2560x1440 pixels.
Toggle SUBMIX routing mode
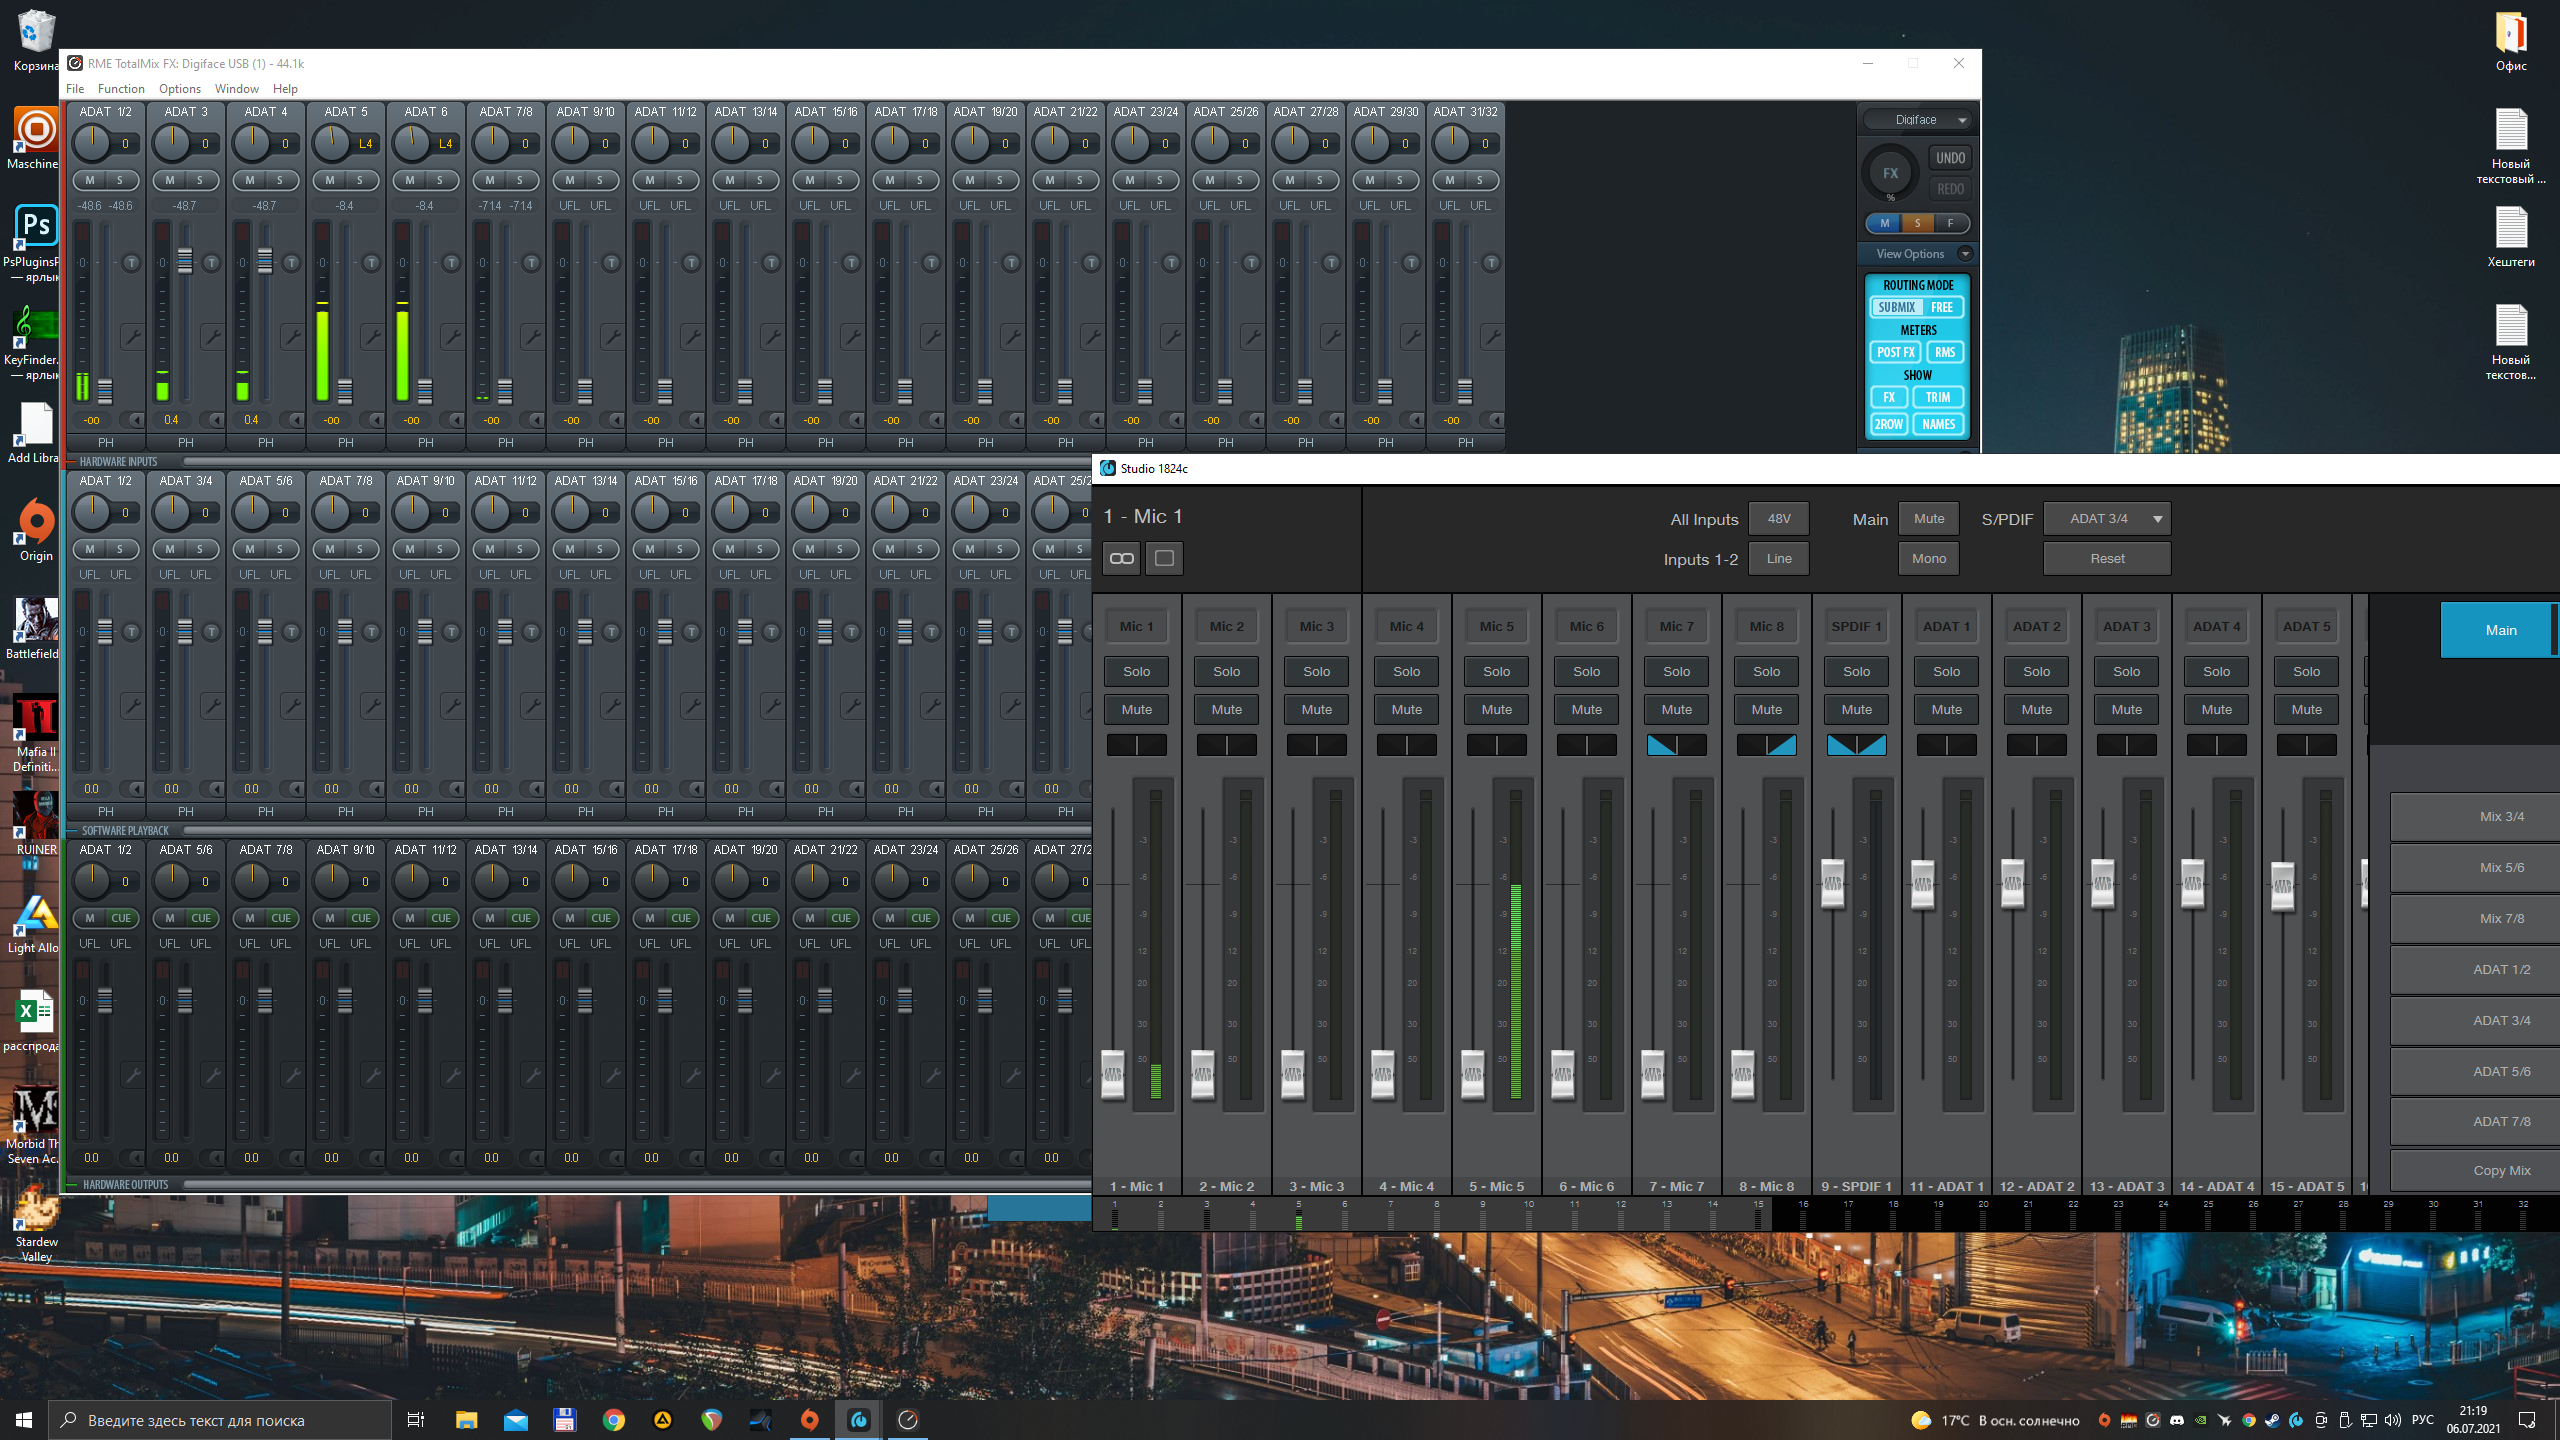pyautogui.click(x=1896, y=308)
